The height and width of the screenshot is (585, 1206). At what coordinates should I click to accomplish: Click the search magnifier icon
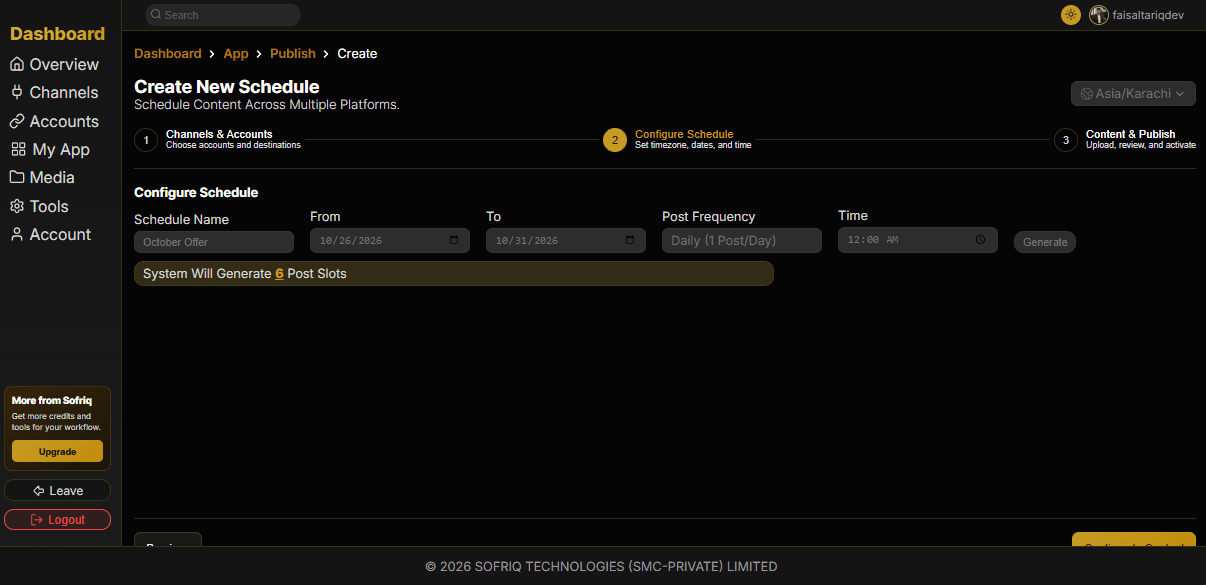[156, 15]
